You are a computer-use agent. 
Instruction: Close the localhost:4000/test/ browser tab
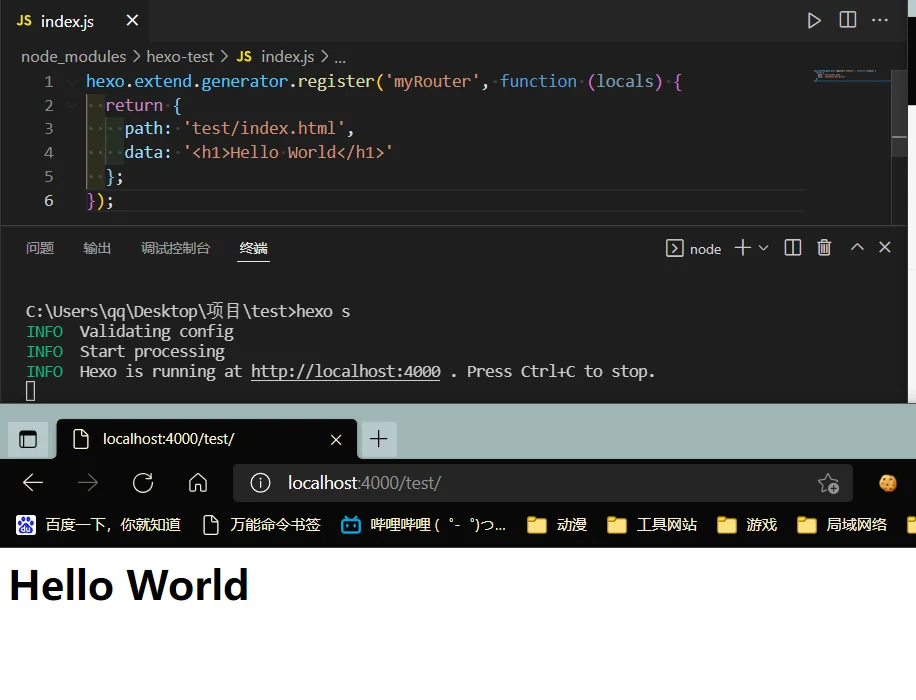click(x=336, y=439)
